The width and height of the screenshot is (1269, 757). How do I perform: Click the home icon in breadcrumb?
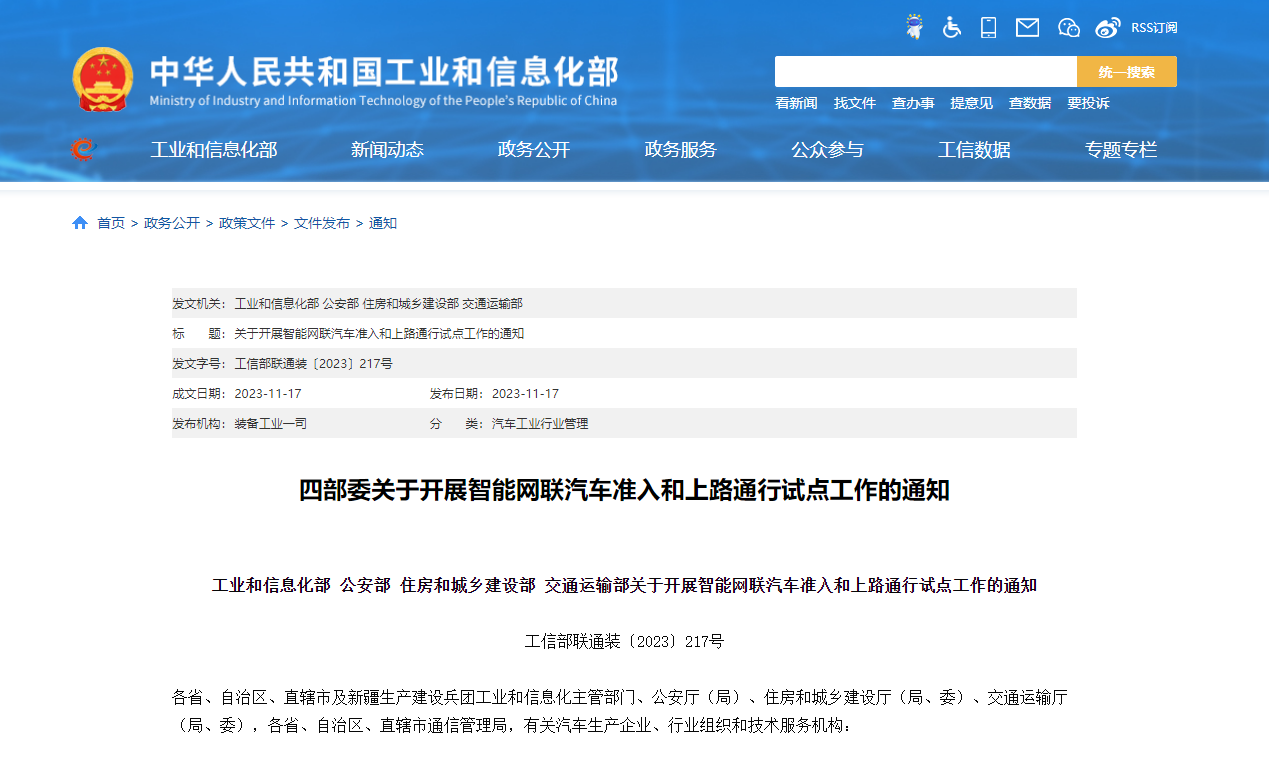80,223
